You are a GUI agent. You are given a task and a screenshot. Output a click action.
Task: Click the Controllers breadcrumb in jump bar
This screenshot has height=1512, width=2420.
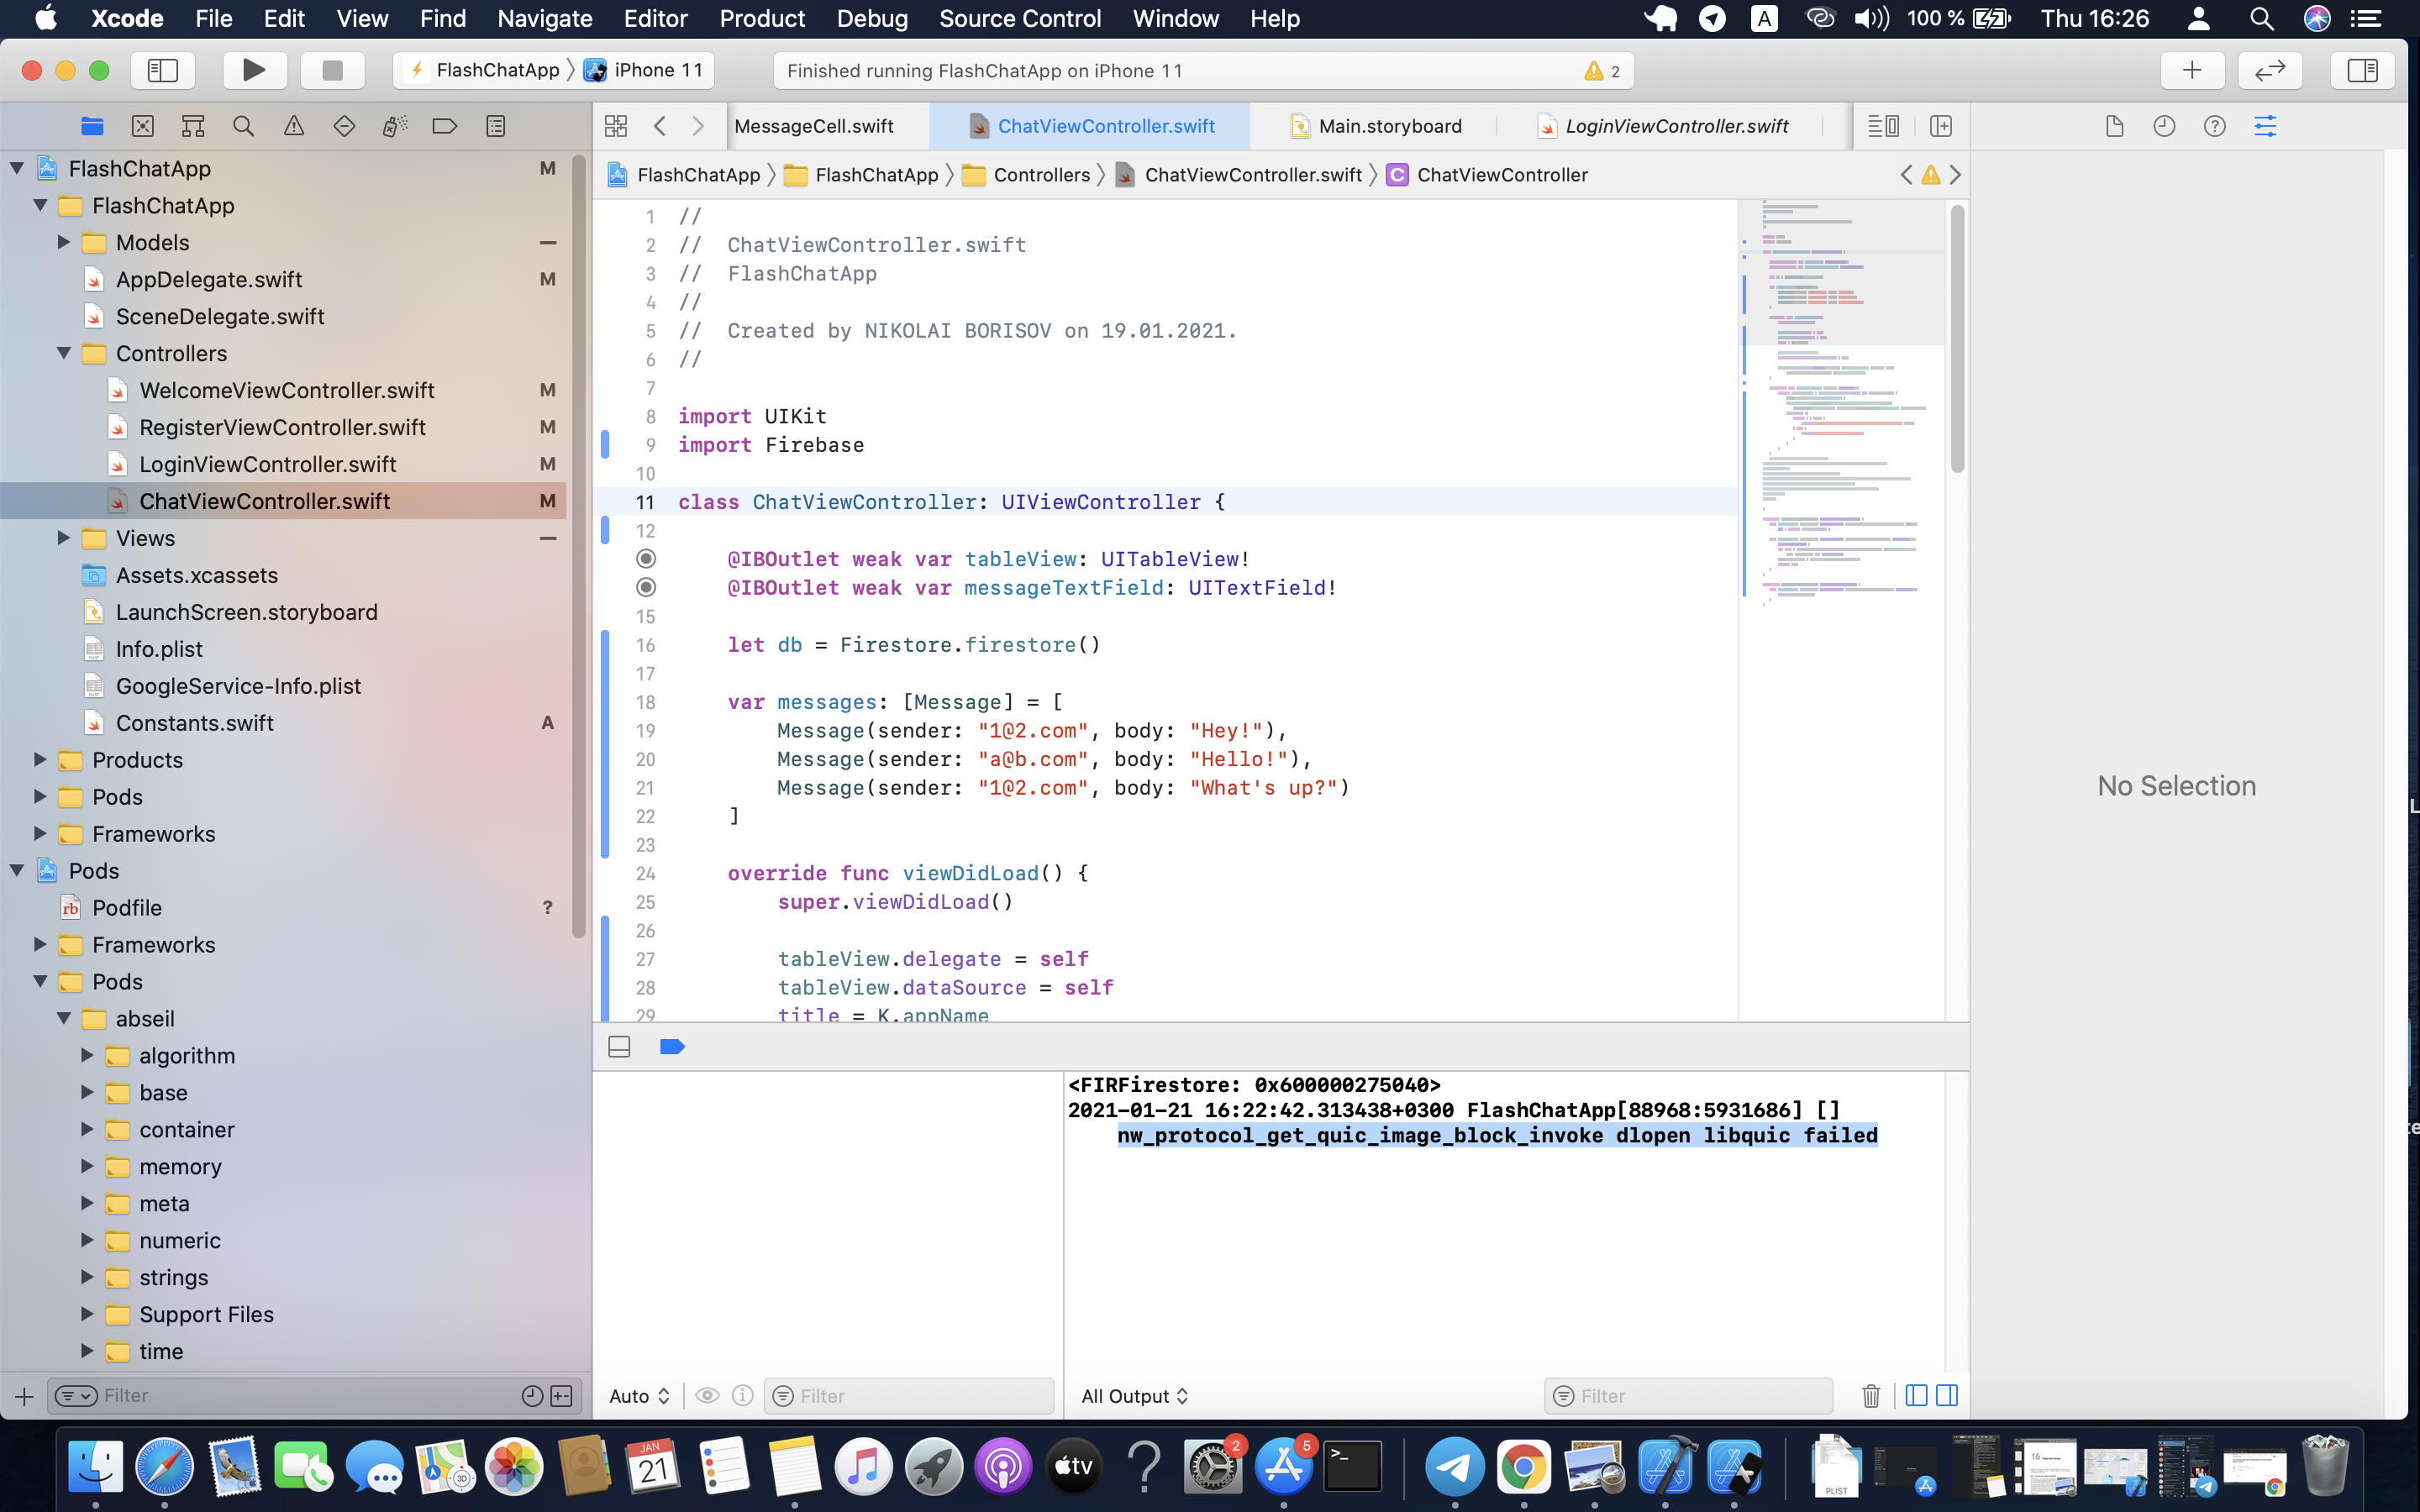tap(1026, 175)
